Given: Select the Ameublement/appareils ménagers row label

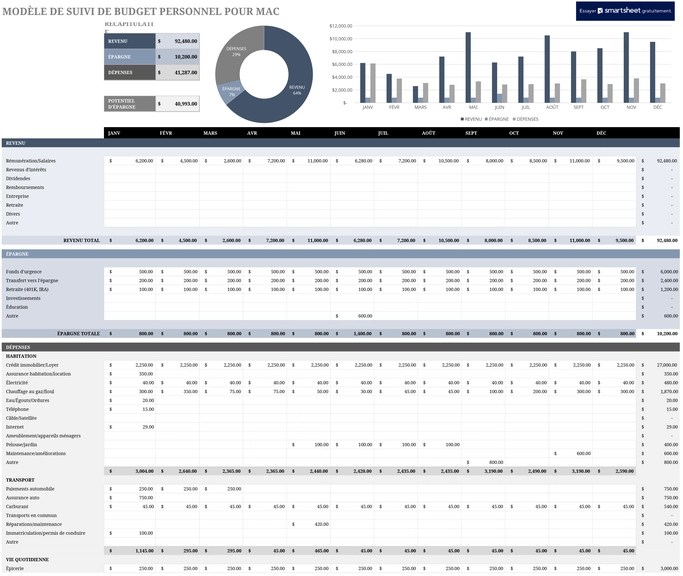Looking at the screenshot, I should point(43,436).
